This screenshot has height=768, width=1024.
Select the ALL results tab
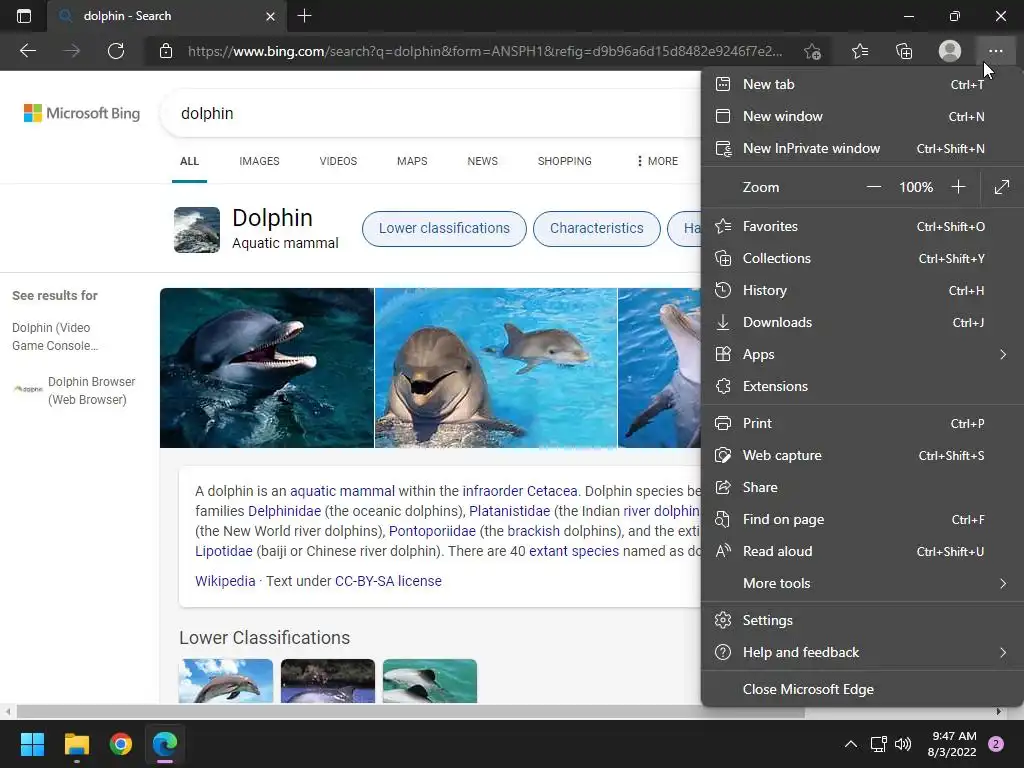pyautogui.click(x=189, y=161)
